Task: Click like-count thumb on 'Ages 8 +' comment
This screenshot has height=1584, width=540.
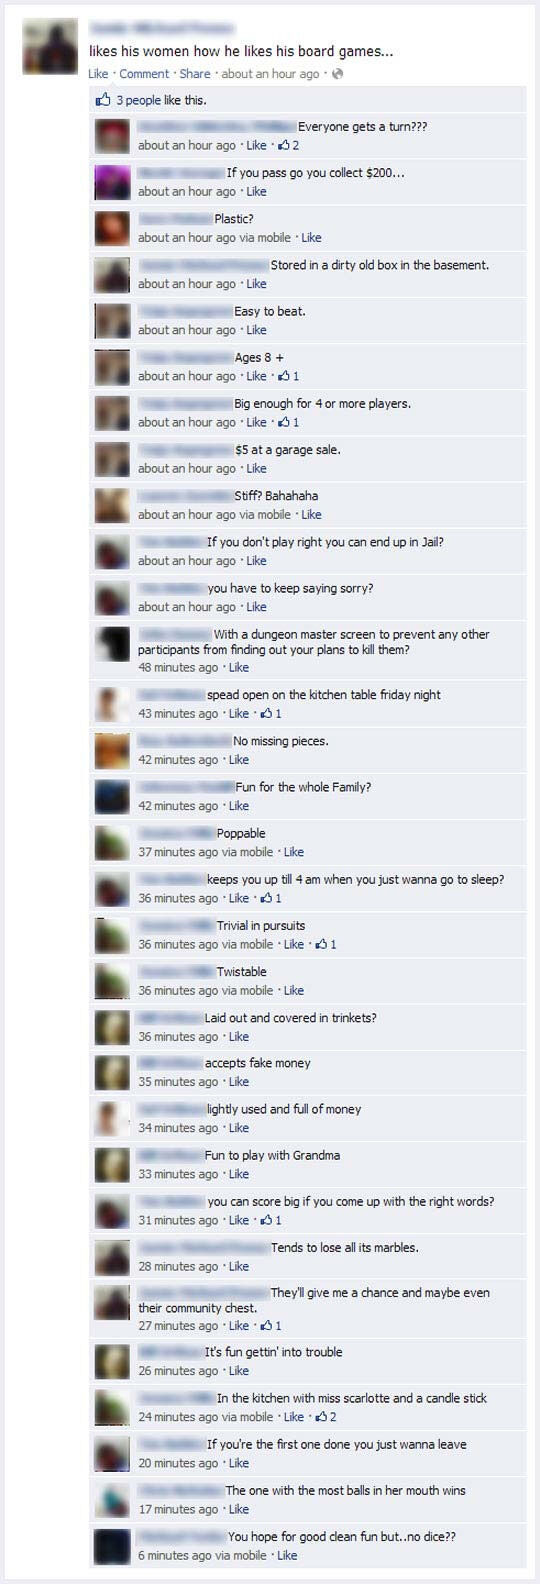Action: point(284,376)
